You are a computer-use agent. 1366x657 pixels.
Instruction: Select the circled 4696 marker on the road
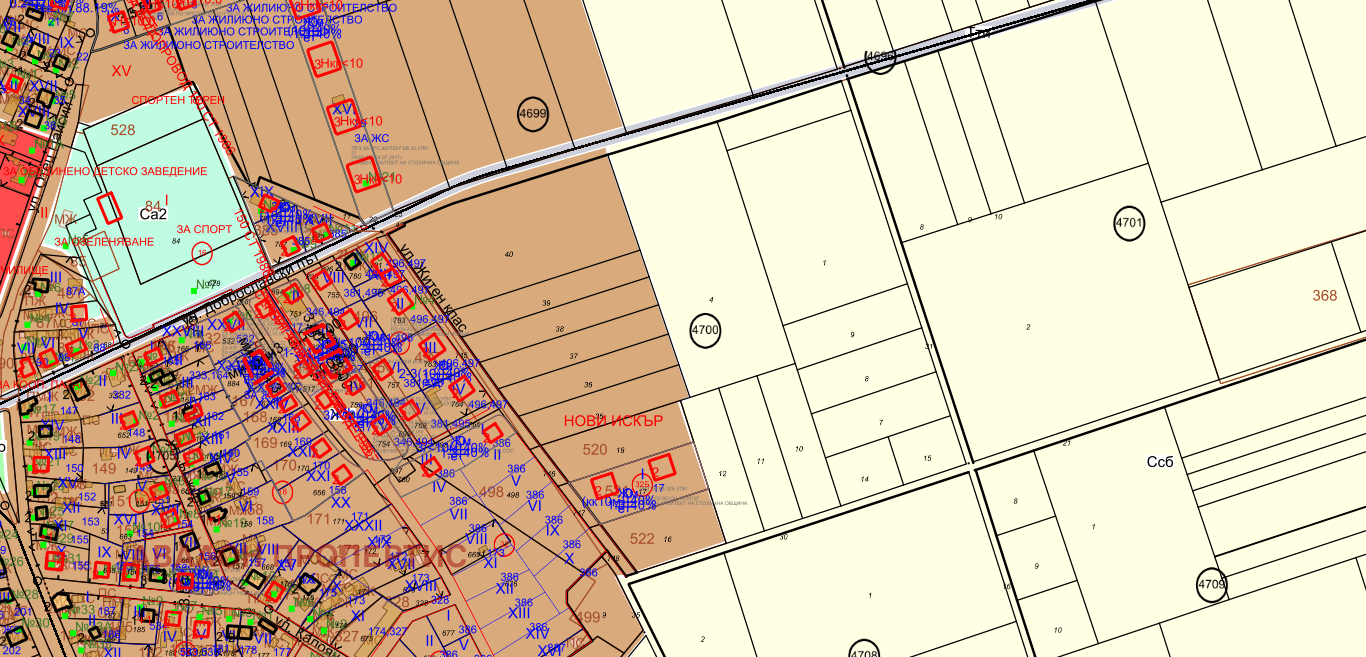point(880,58)
